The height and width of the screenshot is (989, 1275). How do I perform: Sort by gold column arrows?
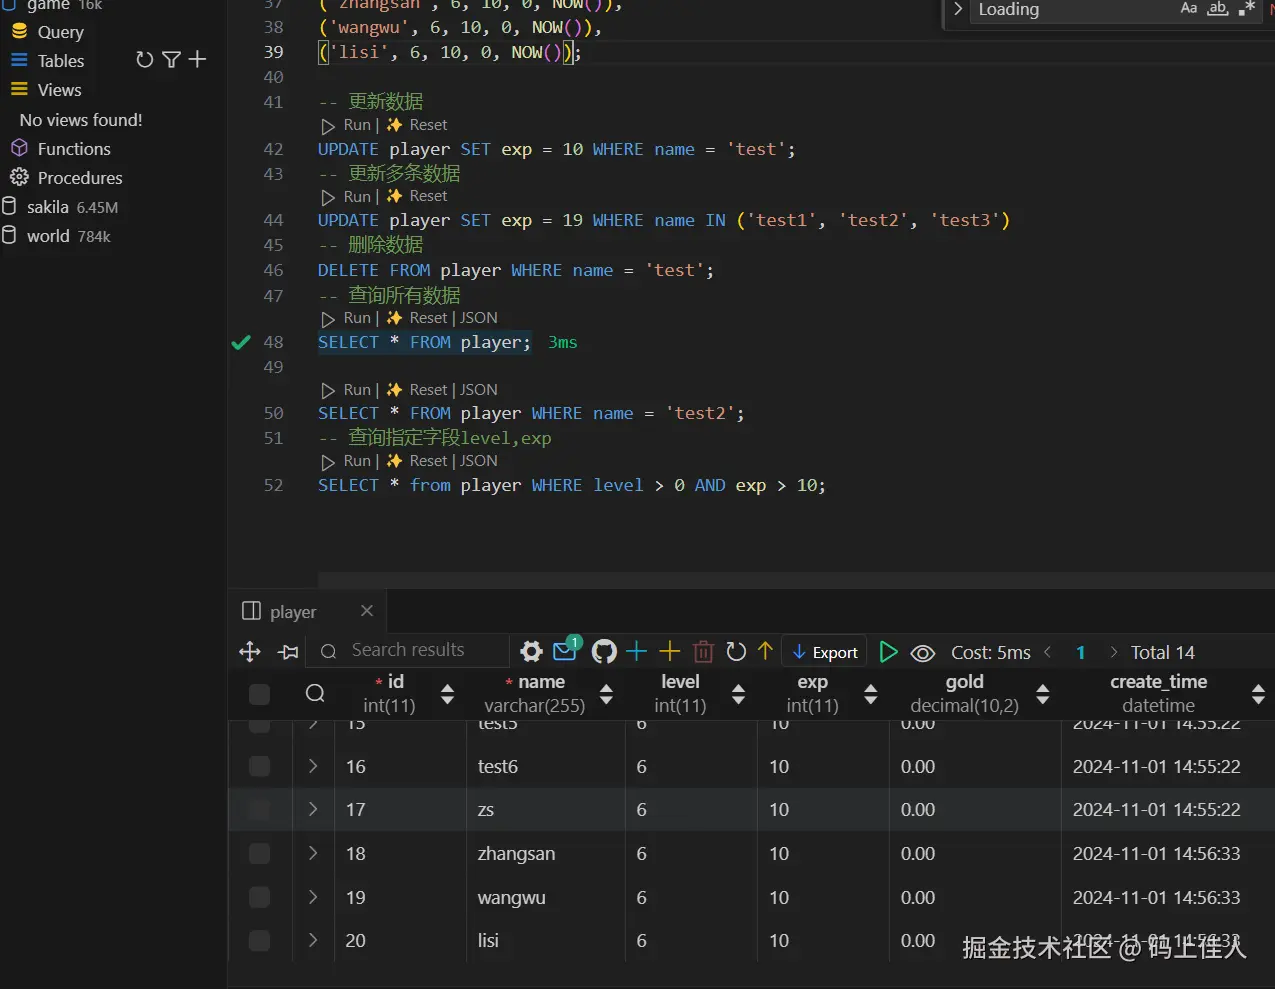1043,694
